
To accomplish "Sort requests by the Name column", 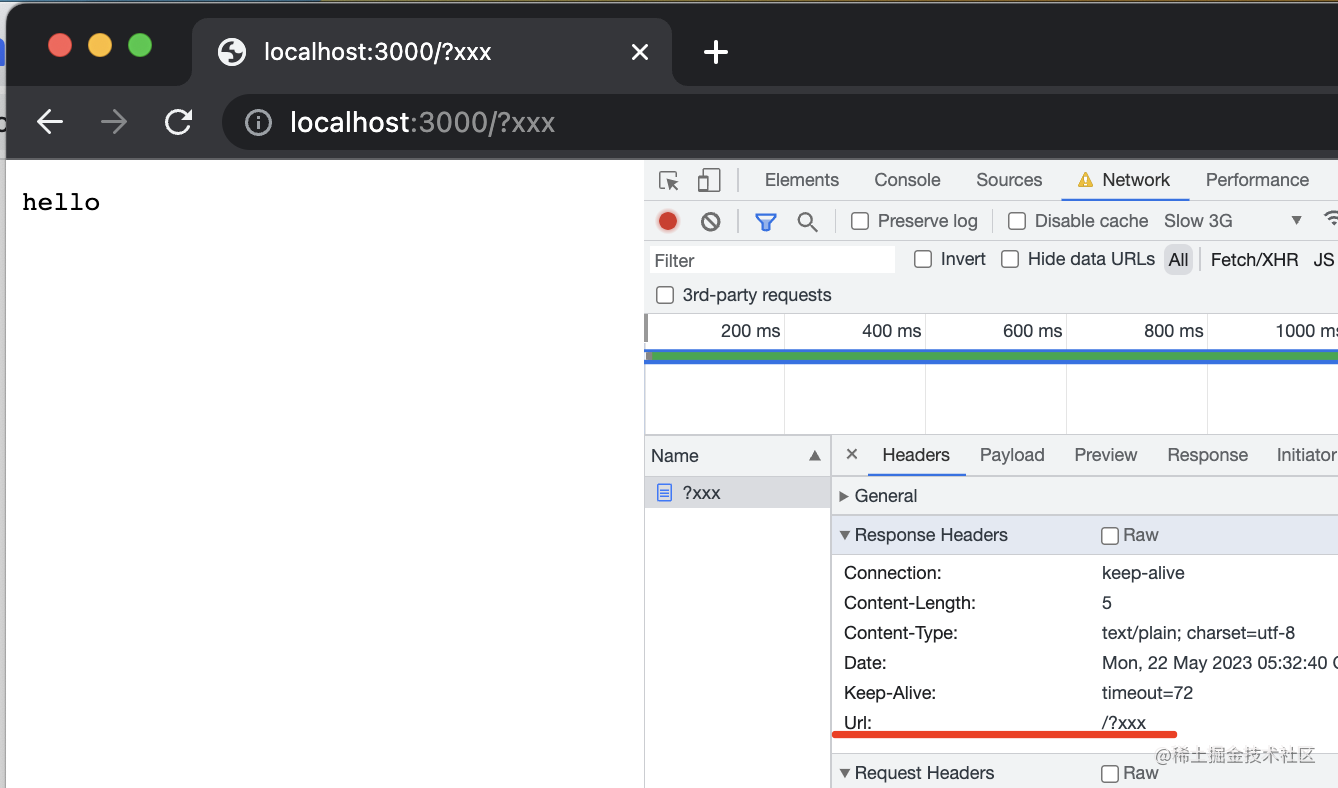I will click(x=737, y=456).
